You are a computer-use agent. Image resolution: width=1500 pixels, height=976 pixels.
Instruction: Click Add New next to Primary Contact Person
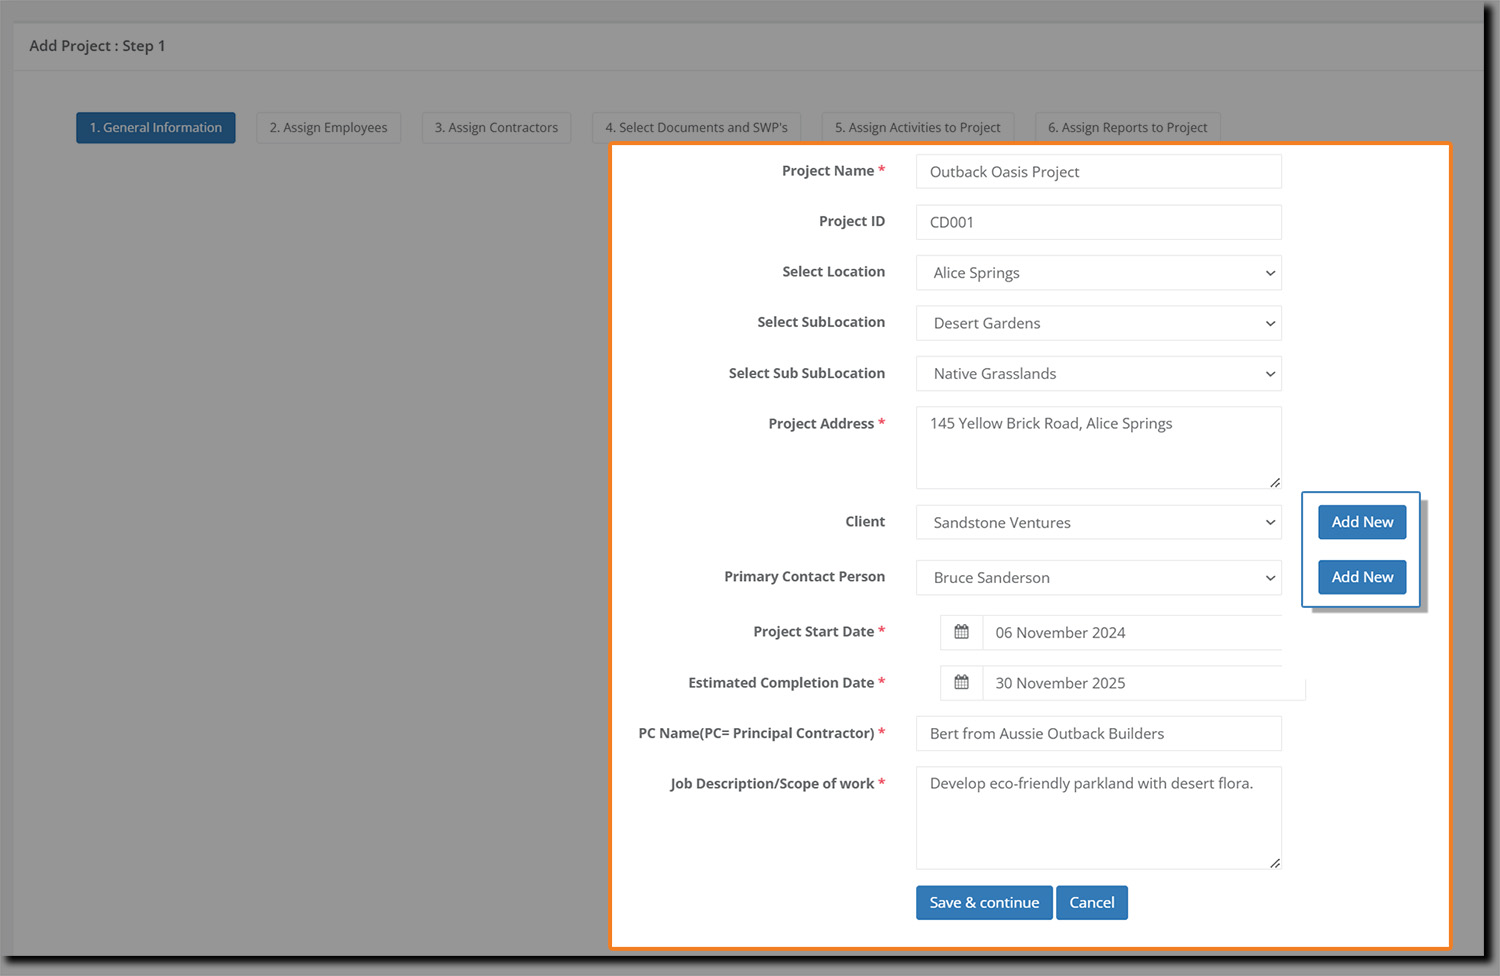(x=1362, y=577)
